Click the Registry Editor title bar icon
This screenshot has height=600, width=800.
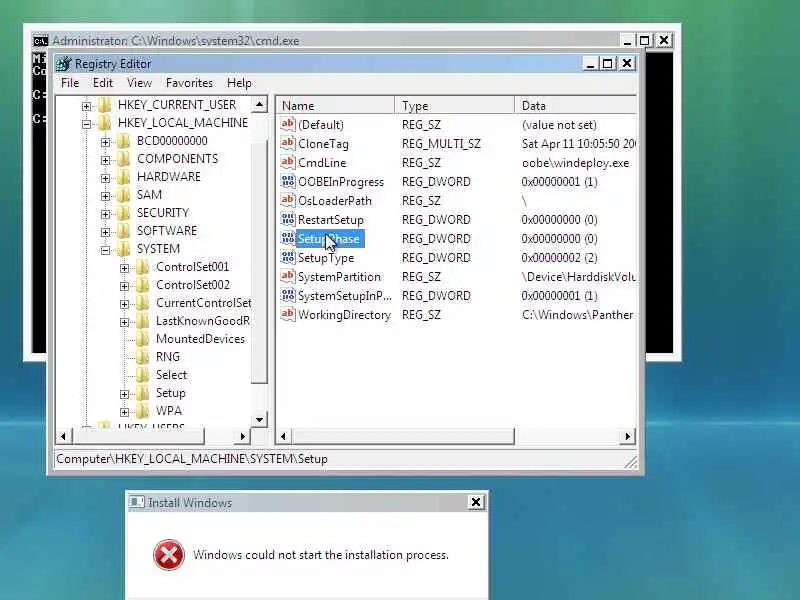64,64
